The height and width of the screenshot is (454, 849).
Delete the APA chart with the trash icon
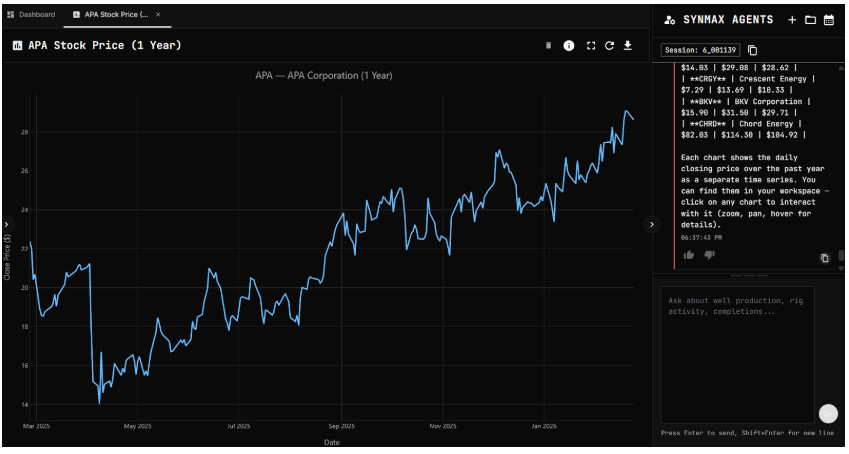tap(548, 46)
